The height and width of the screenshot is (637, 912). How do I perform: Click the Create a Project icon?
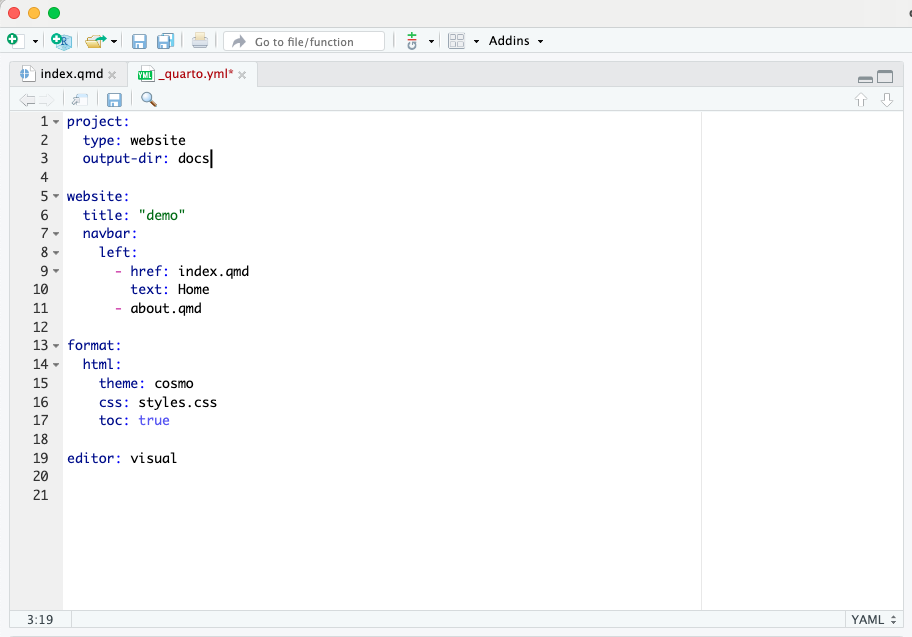pyautogui.click(x=61, y=41)
